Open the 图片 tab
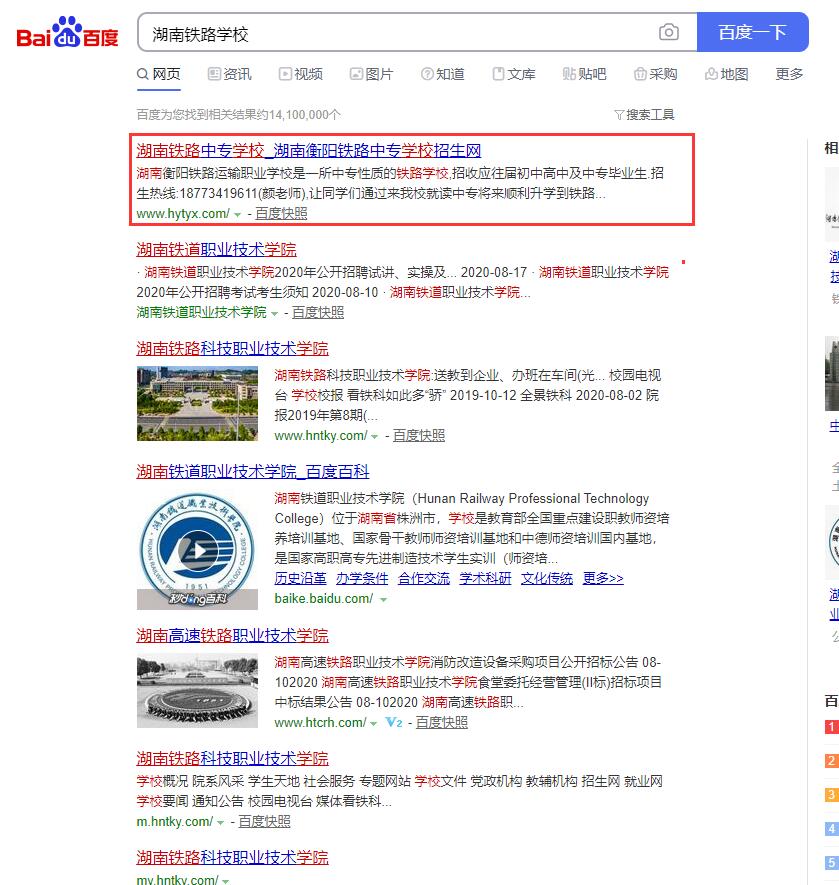The width and height of the screenshot is (839, 885). 371,74
